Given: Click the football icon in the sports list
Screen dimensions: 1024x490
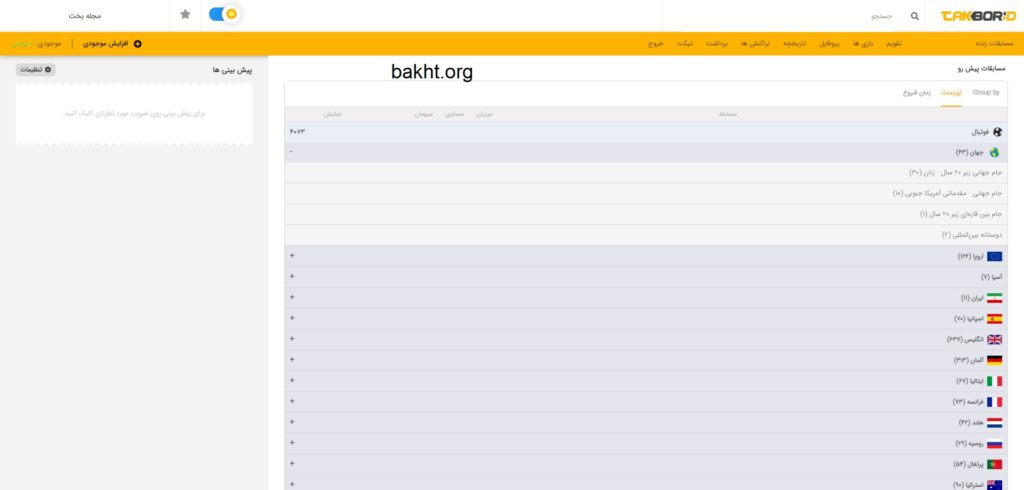Looking at the screenshot, I should click(997, 132).
